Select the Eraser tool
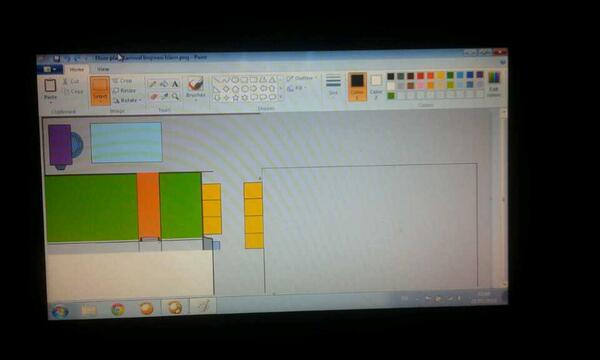The image size is (600, 360). coord(153,96)
